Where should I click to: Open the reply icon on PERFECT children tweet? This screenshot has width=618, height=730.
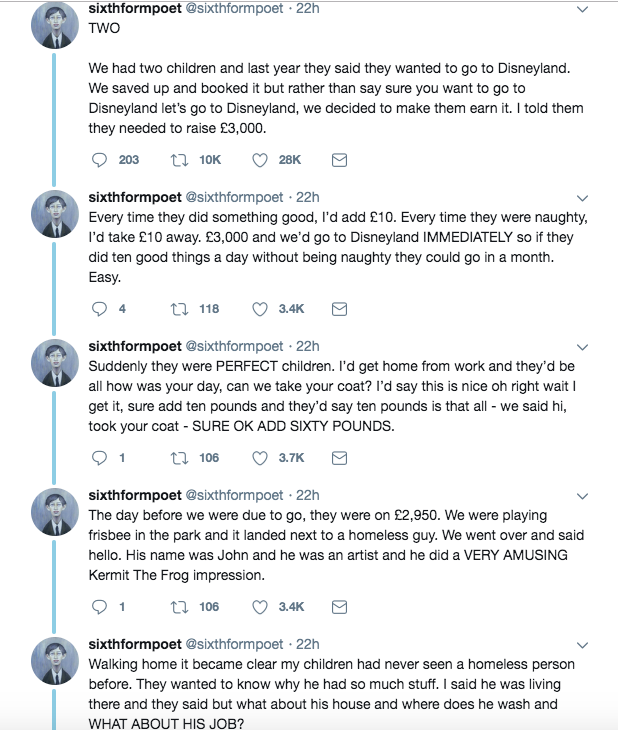tap(99, 458)
